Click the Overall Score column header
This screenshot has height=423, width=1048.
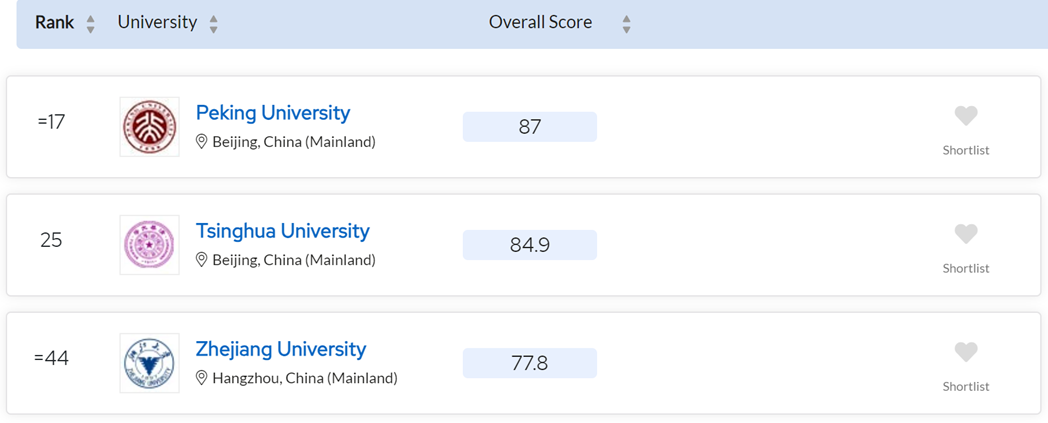pos(541,22)
